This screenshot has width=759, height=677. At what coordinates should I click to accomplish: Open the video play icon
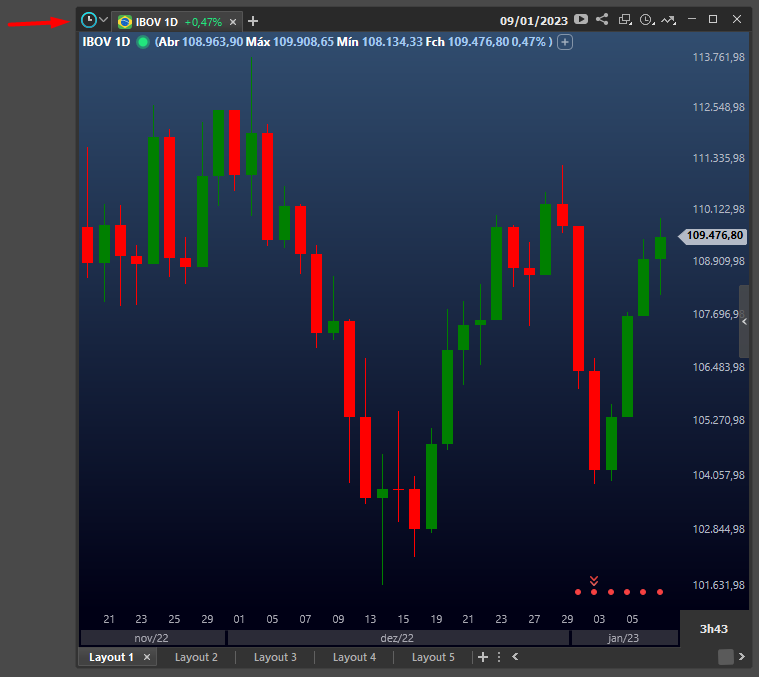click(581, 19)
